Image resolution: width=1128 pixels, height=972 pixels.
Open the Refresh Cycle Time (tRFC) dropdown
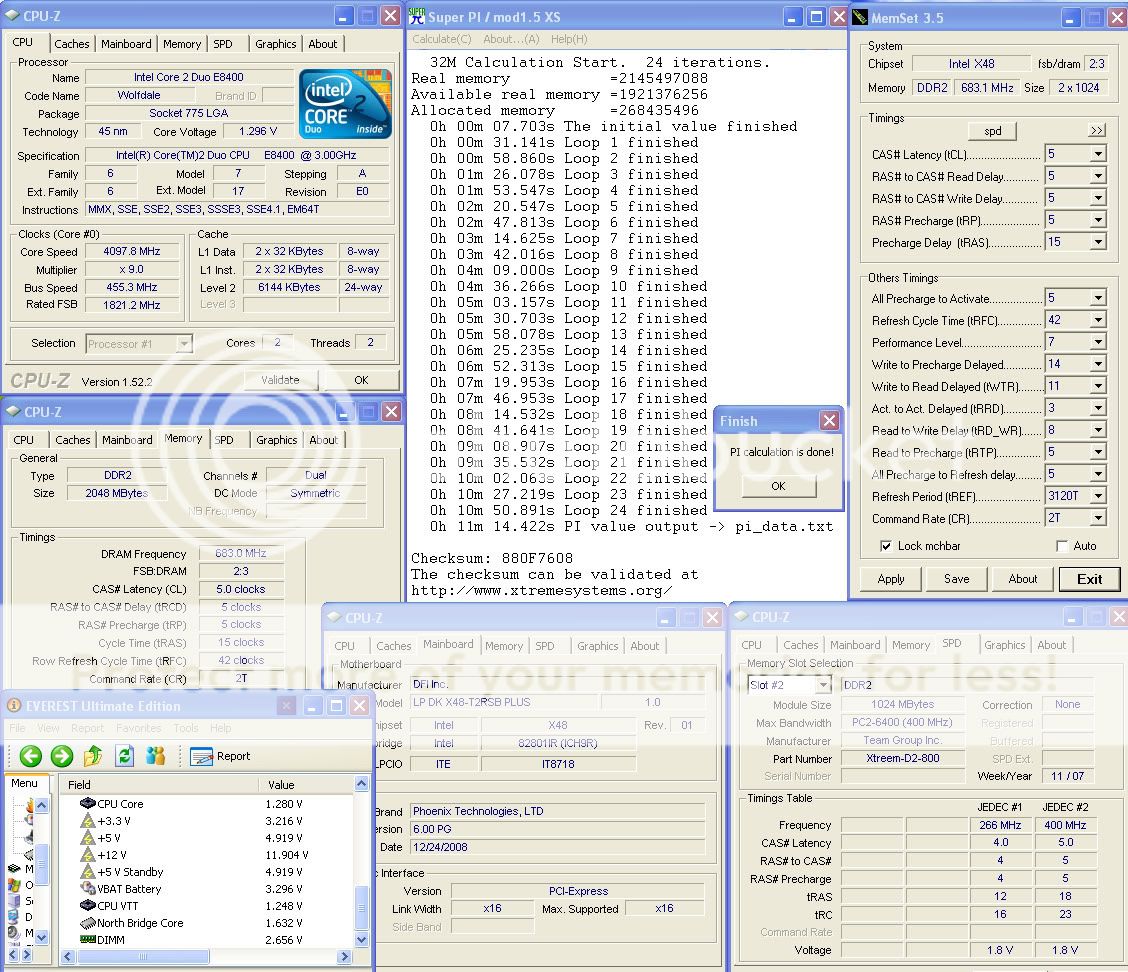click(x=1098, y=320)
